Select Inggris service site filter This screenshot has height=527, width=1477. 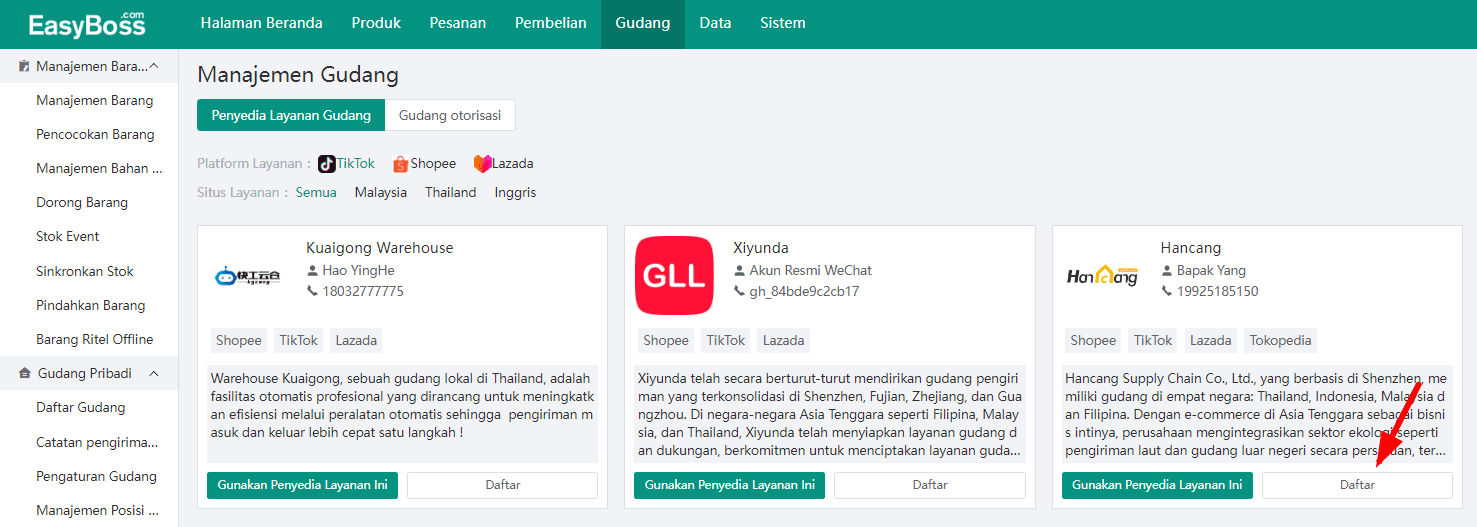pyautogui.click(x=515, y=192)
